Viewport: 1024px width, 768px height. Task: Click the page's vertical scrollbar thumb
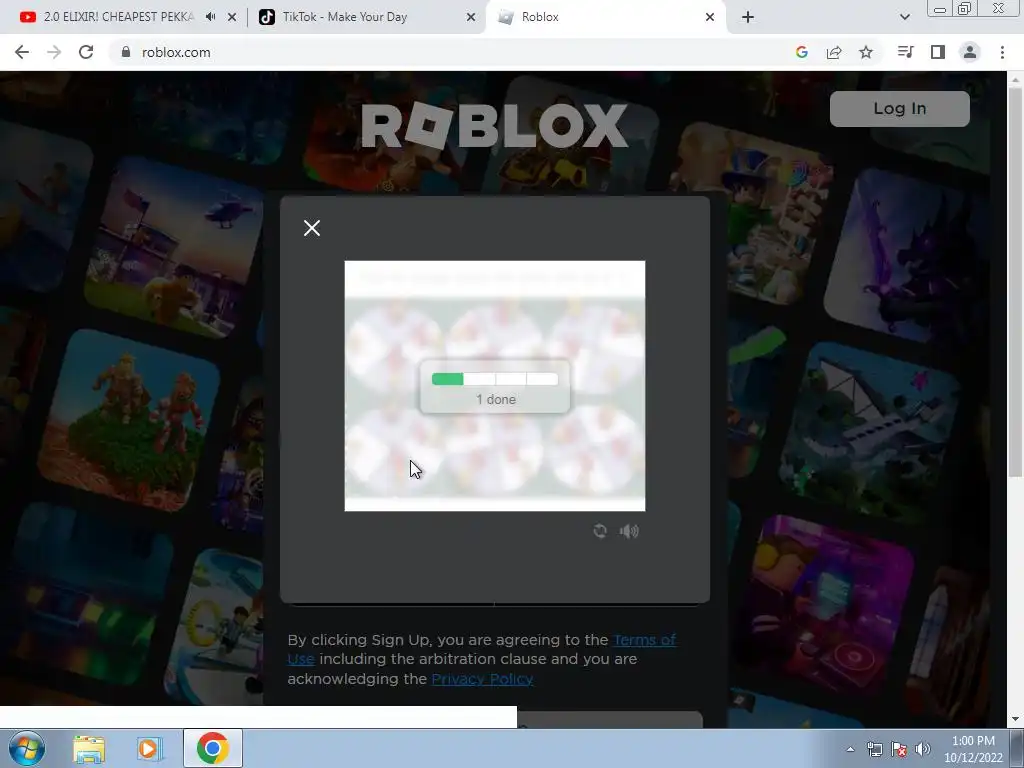pos(1015,281)
